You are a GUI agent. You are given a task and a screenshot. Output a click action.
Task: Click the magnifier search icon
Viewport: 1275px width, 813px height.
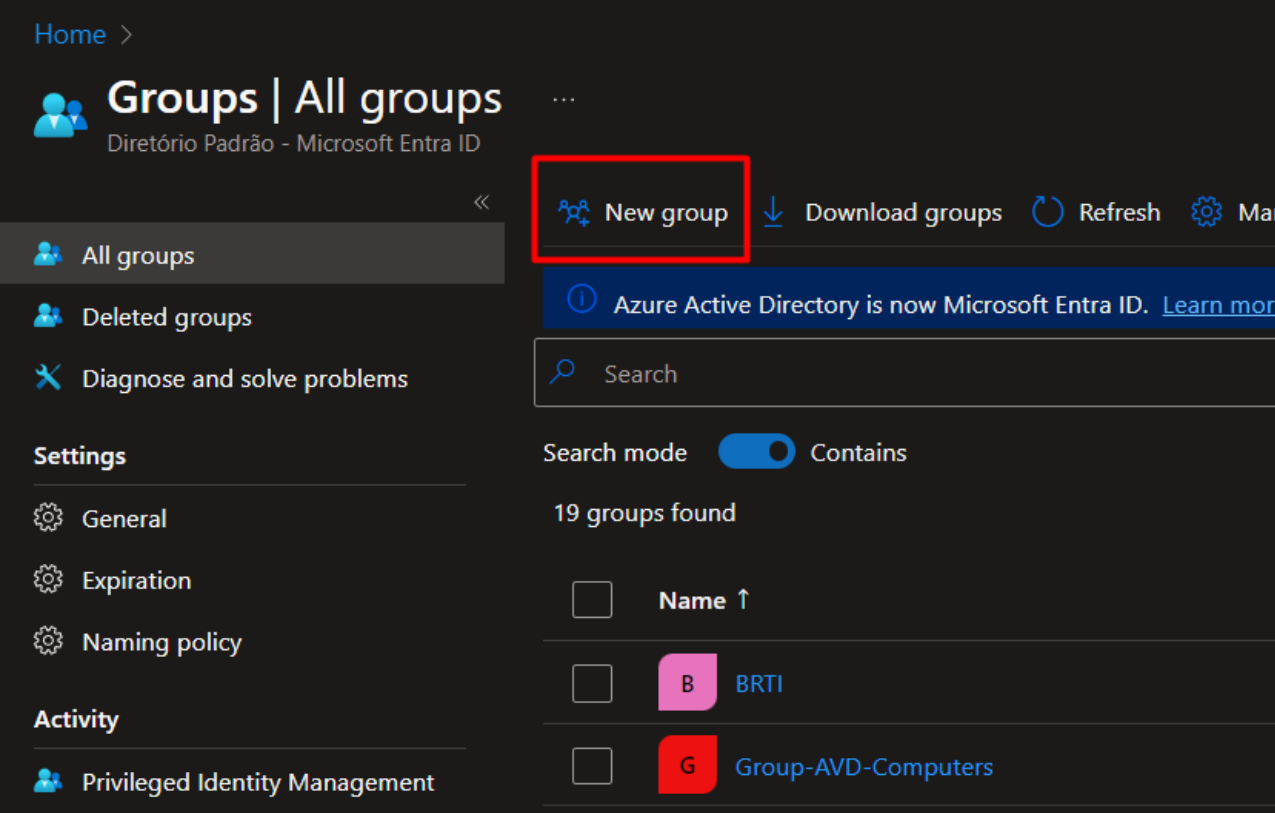pyautogui.click(x=563, y=371)
